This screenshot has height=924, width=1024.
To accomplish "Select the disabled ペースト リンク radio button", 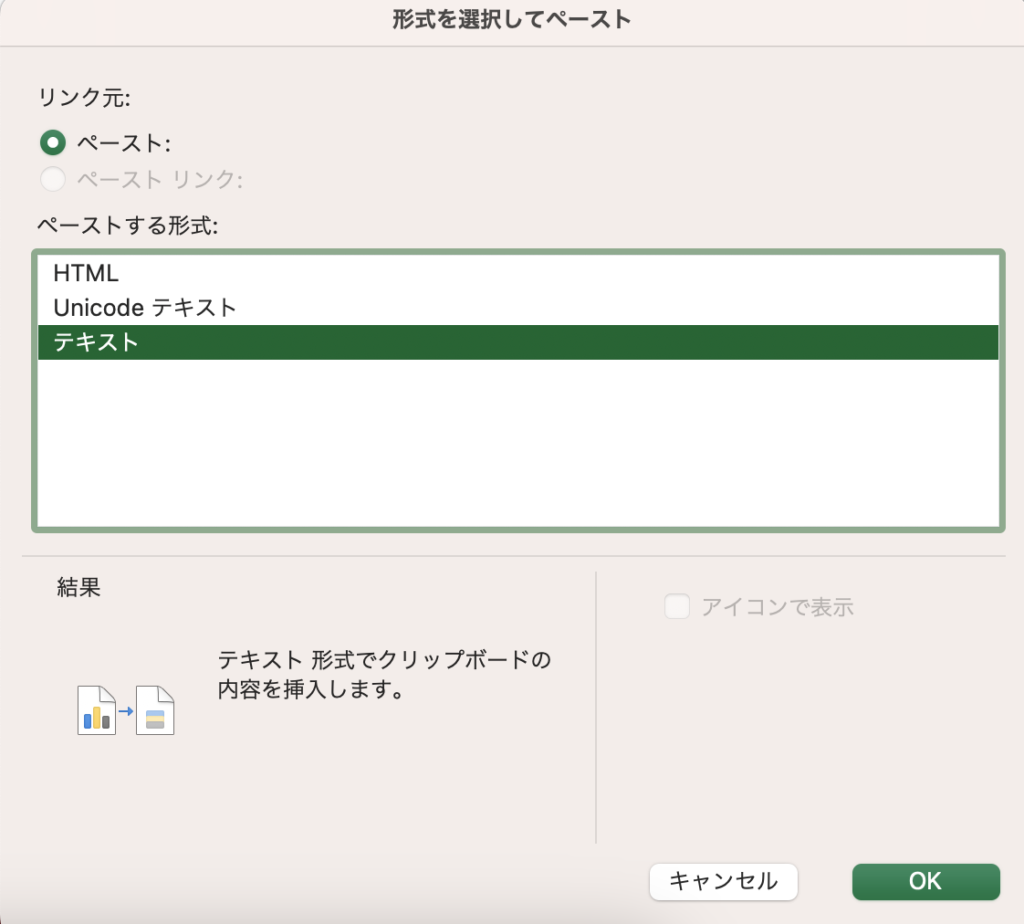I will [x=53, y=180].
